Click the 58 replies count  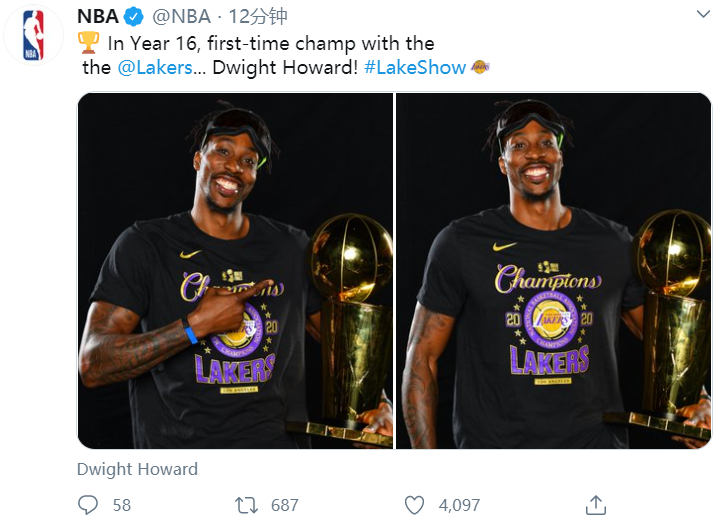click(122, 505)
